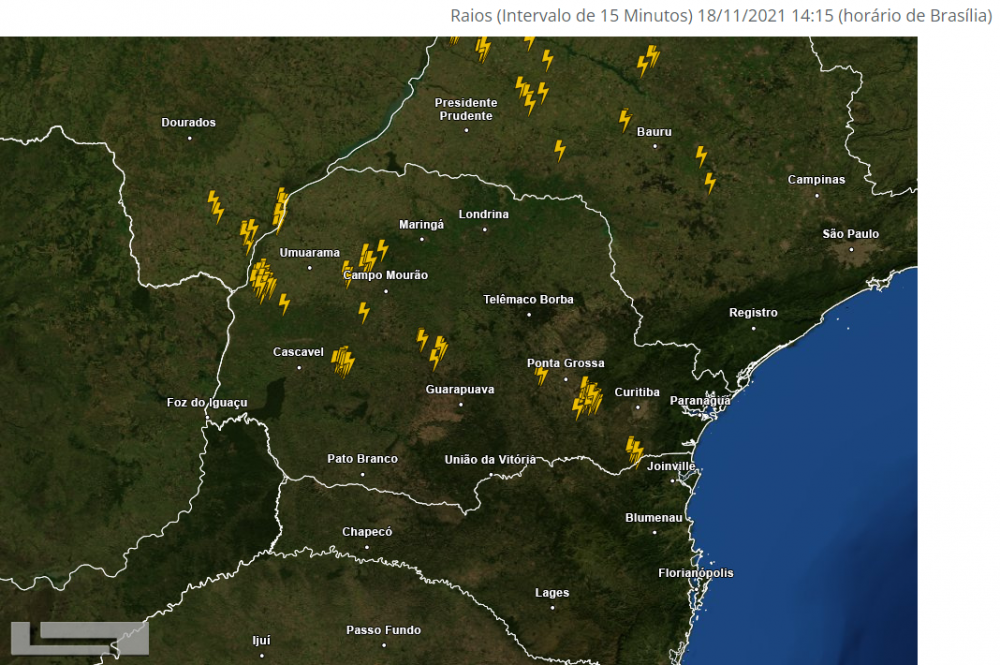Click the lightning cluster east of Cascavel
The height and width of the screenshot is (665, 1000).
[x=343, y=362]
